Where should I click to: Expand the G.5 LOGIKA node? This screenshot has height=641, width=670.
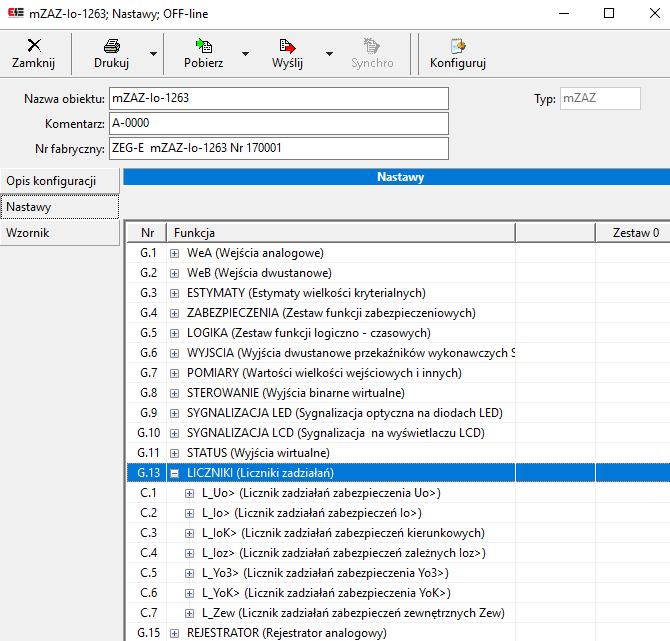pos(174,333)
